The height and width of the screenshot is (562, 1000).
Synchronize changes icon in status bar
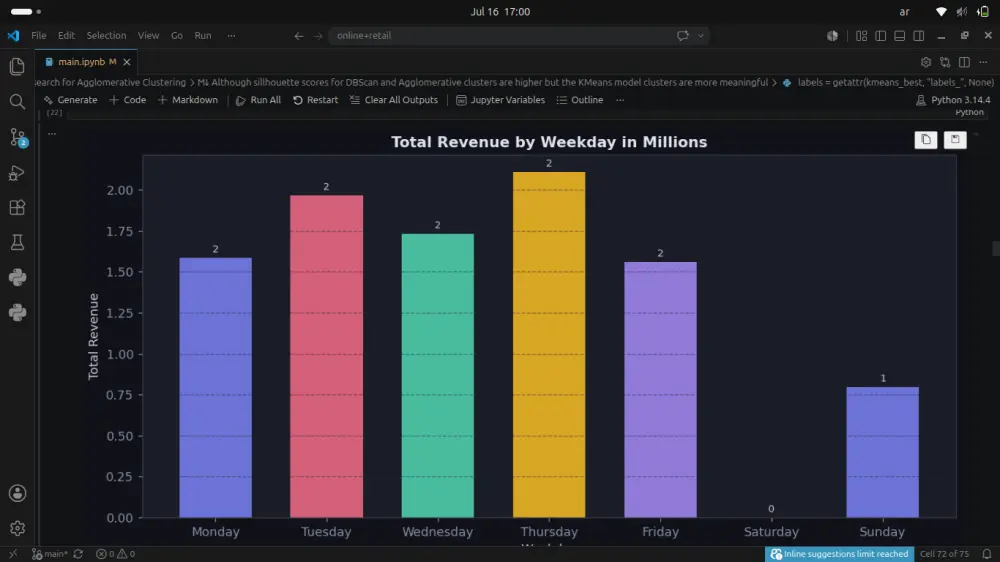[x=78, y=554]
